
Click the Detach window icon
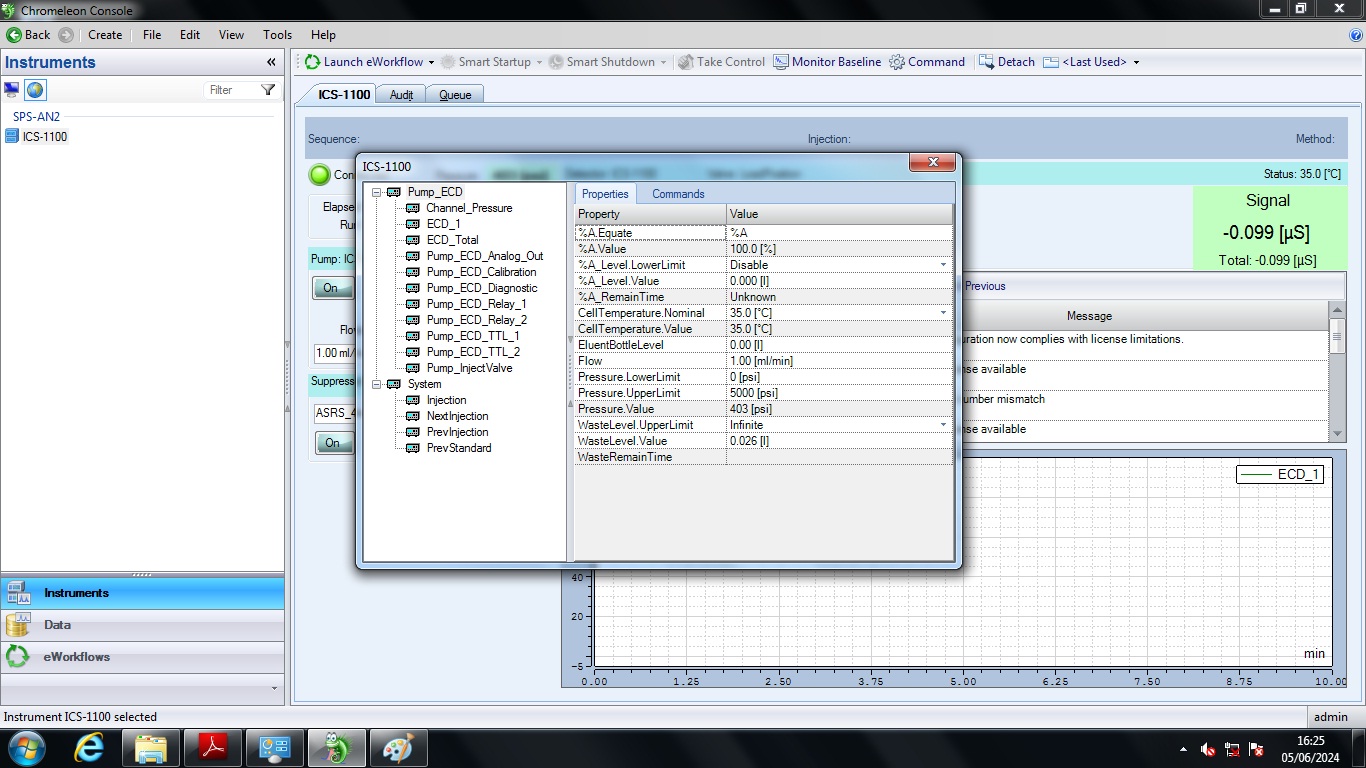[986, 62]
